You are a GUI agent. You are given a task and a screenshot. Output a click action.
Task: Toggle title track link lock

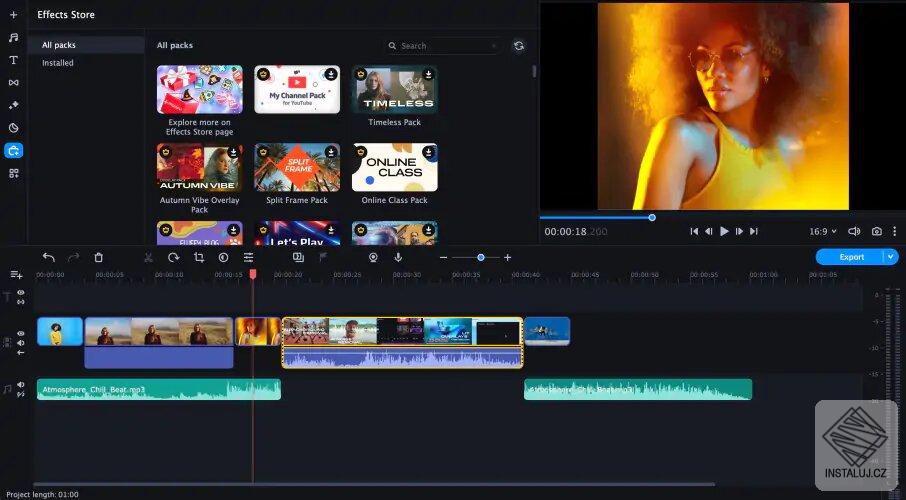(x=21, y=302)
